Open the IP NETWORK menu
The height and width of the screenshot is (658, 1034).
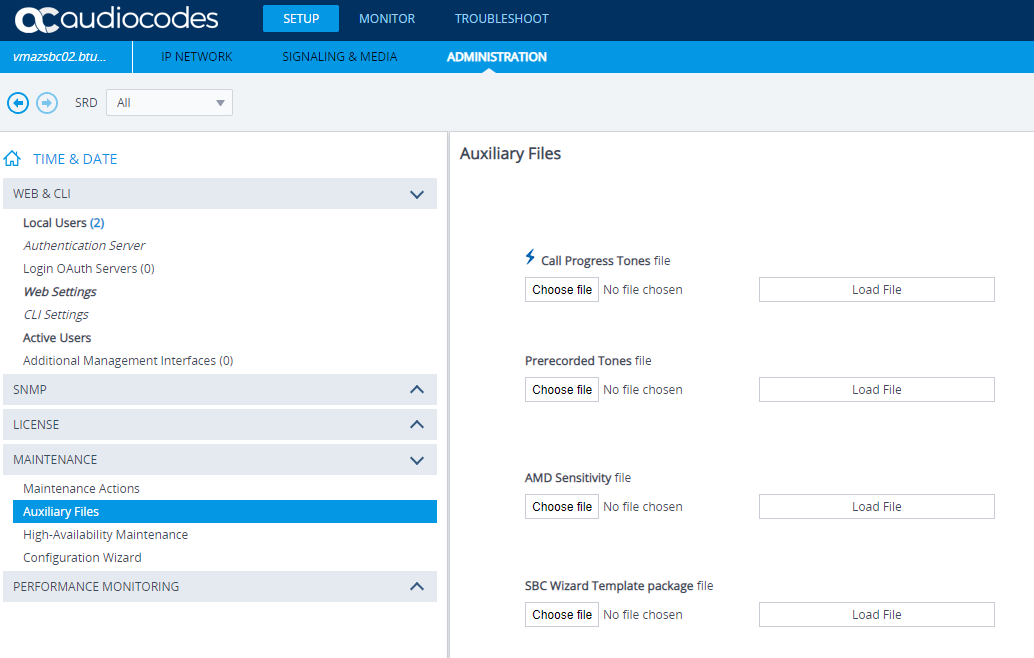click(197, 57)
